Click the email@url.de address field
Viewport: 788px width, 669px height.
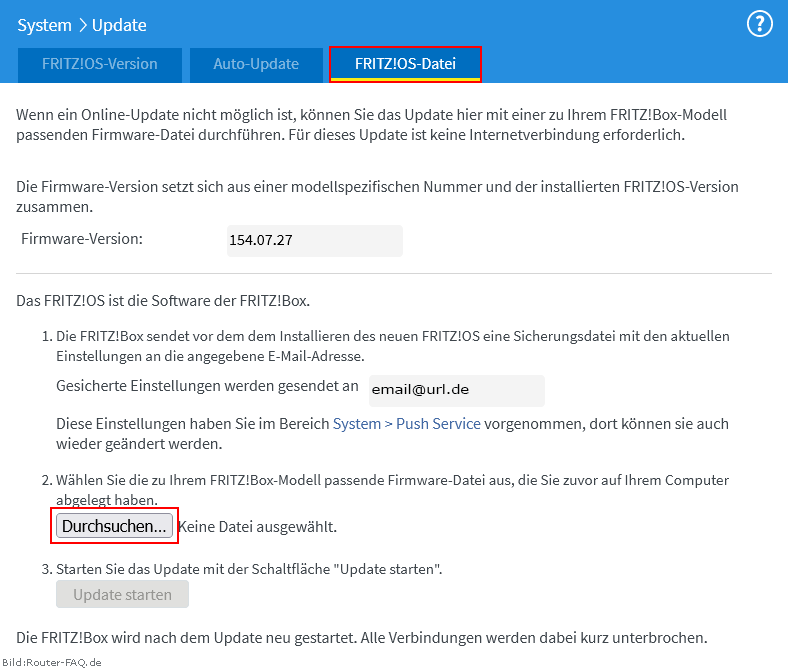coord(456,391)
